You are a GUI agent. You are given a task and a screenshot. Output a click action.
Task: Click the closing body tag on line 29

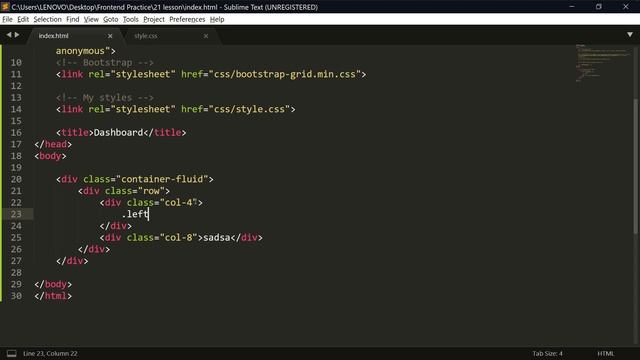point(53,284)
